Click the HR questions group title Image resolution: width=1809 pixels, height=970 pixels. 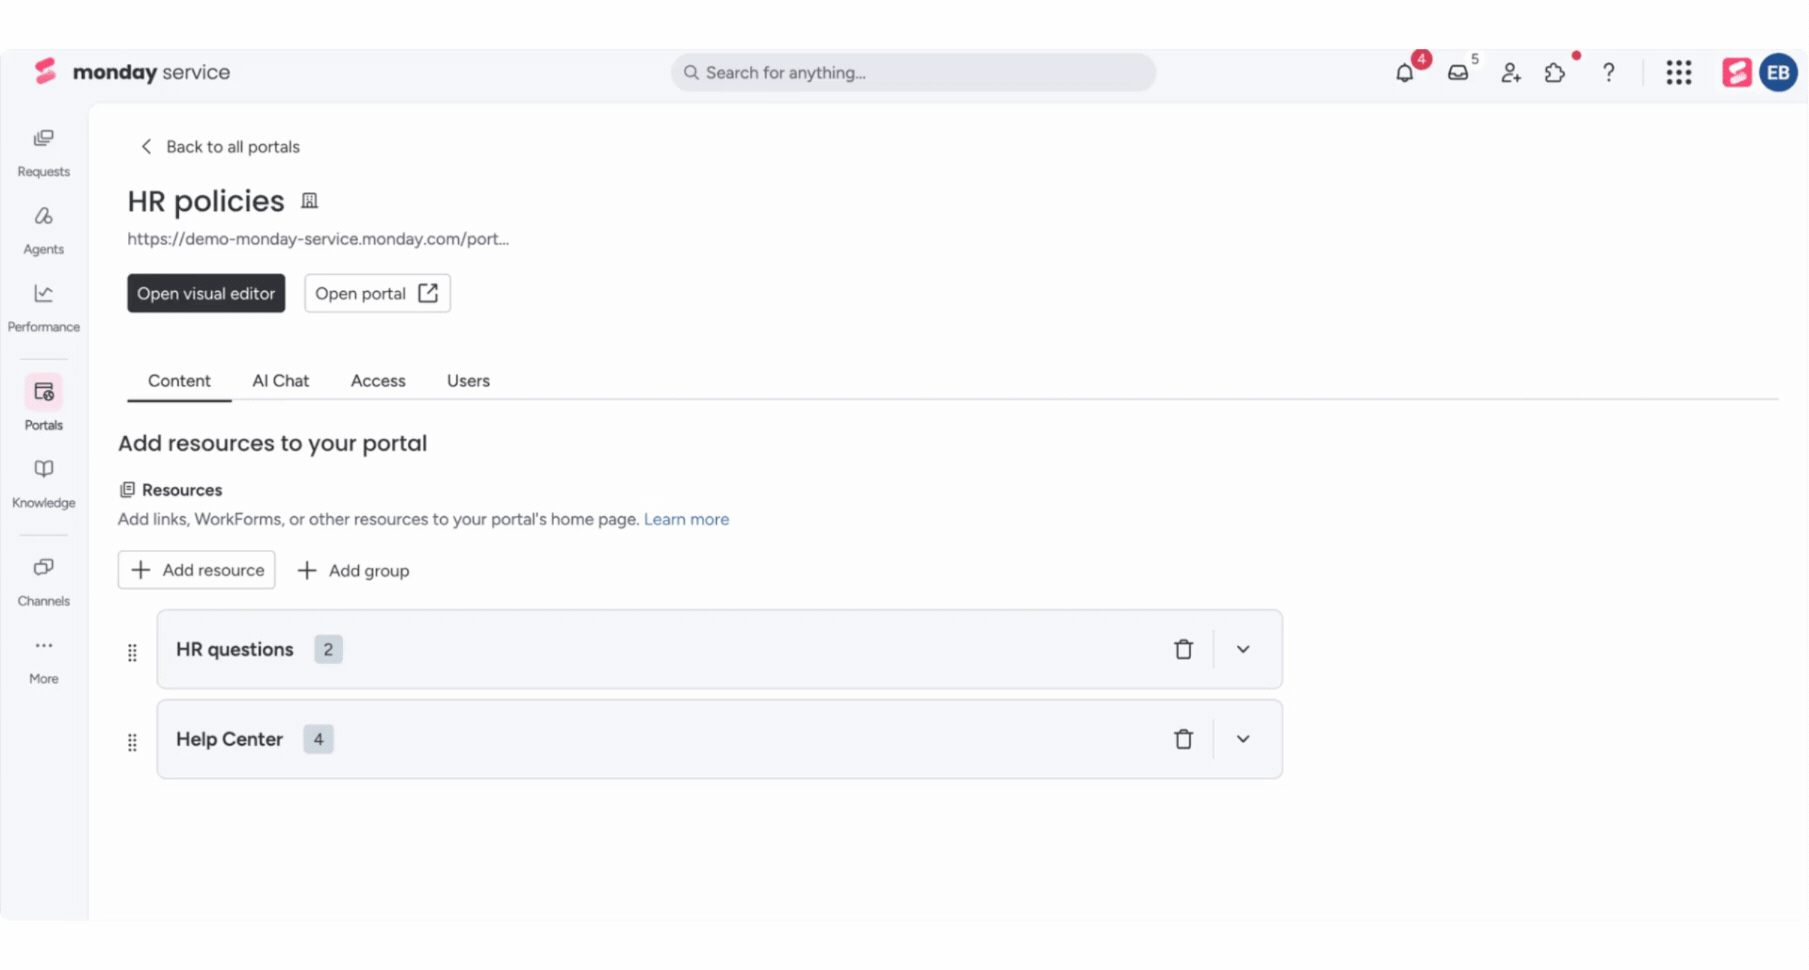(235, 650)
